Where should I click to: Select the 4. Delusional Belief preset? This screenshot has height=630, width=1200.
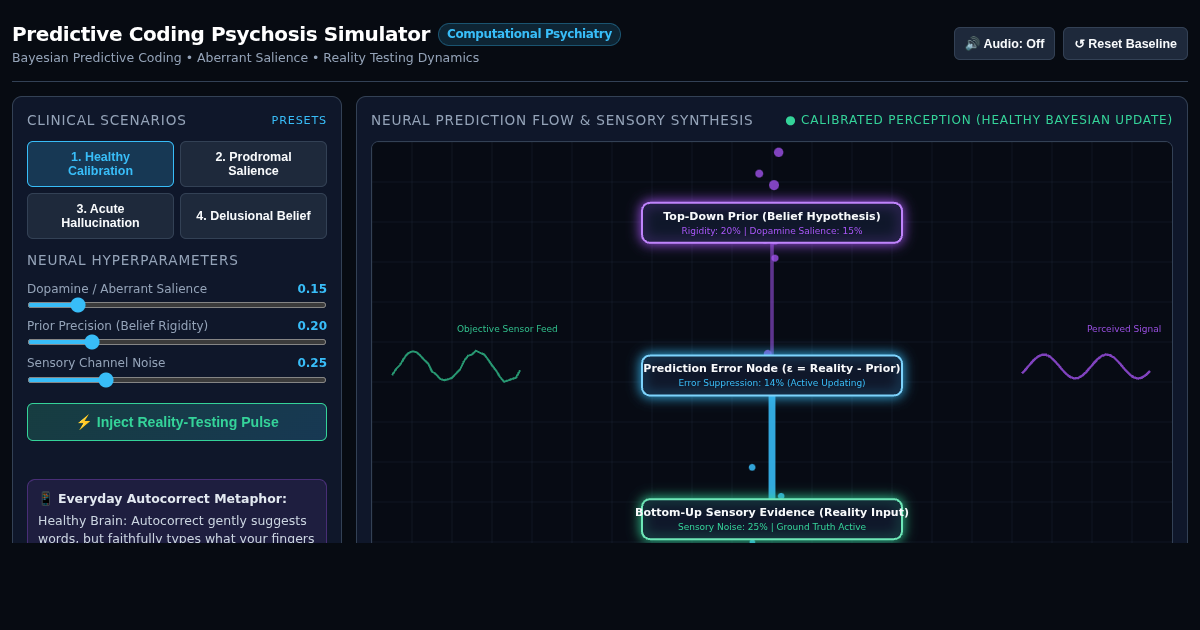coord(253,216)
